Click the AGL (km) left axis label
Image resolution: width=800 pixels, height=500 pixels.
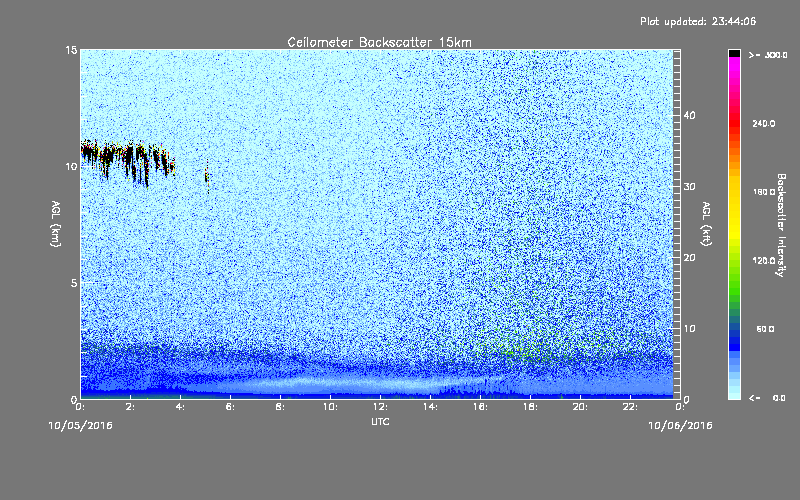[x=56, y=223]
